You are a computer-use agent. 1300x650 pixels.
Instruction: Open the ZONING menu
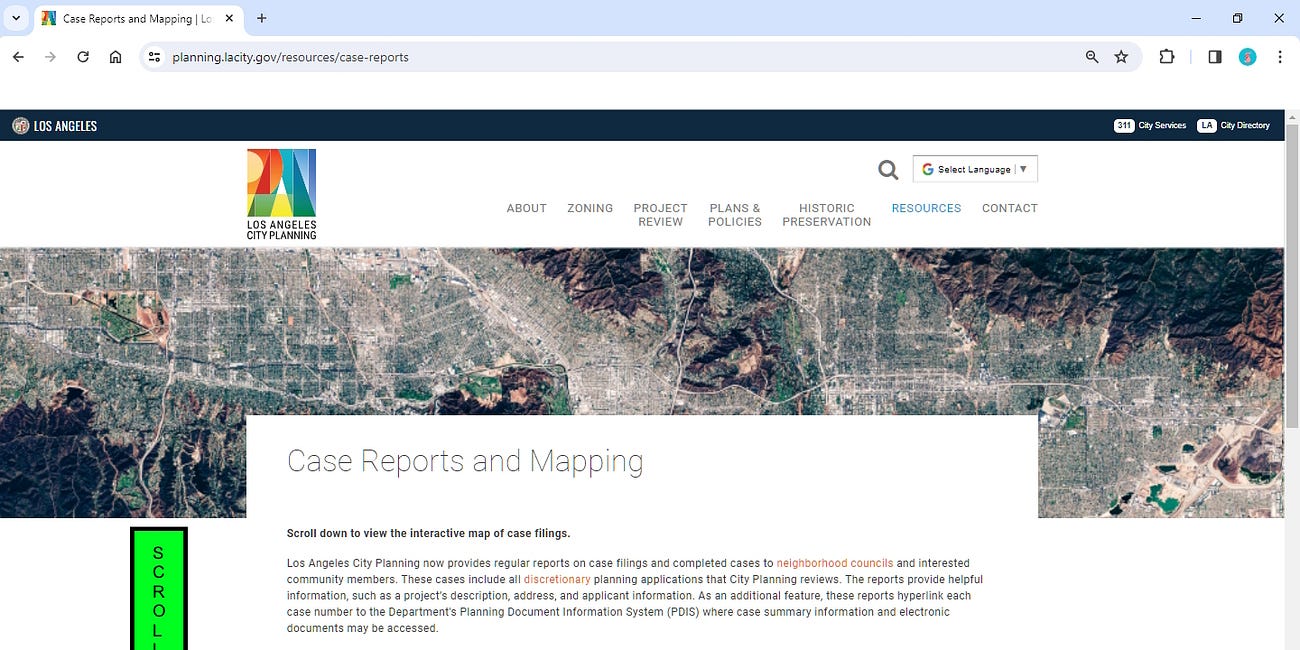[x=590, y=208]
